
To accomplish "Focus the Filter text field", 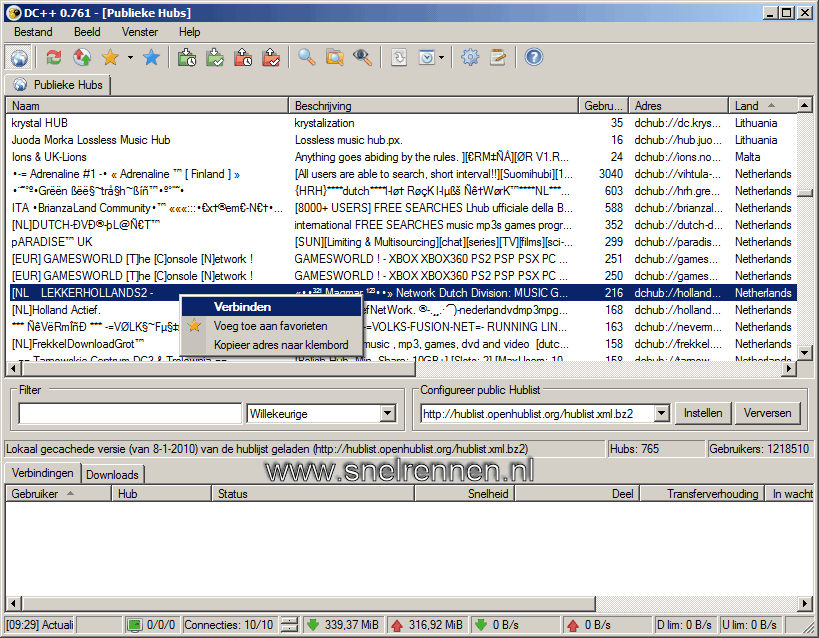I will click(x=130, y=413).
